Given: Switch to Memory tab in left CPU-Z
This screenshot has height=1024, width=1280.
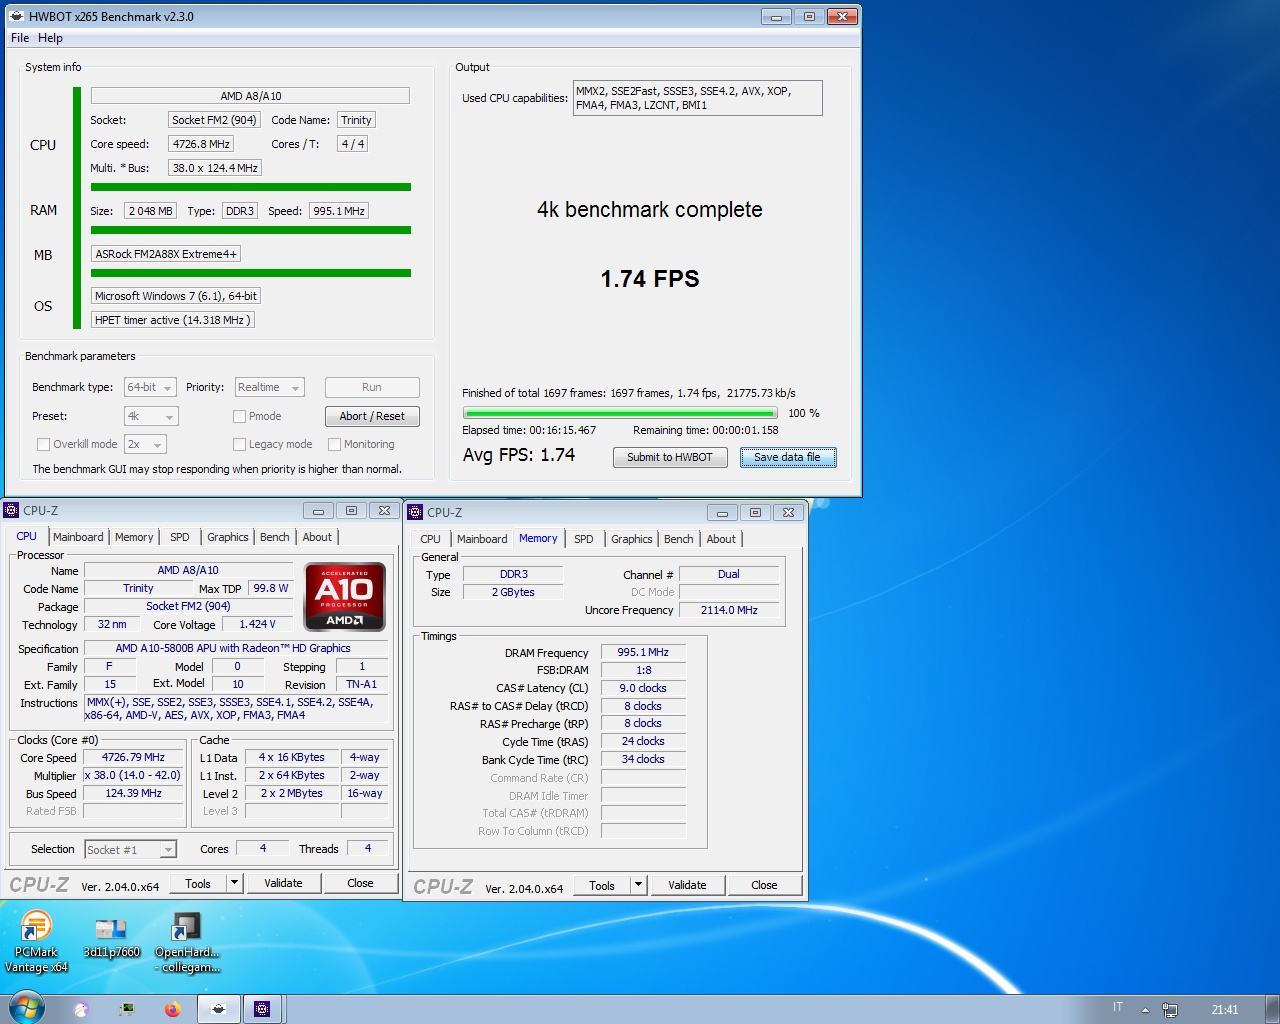Looking at the screenshot, I should click(134, 537).
